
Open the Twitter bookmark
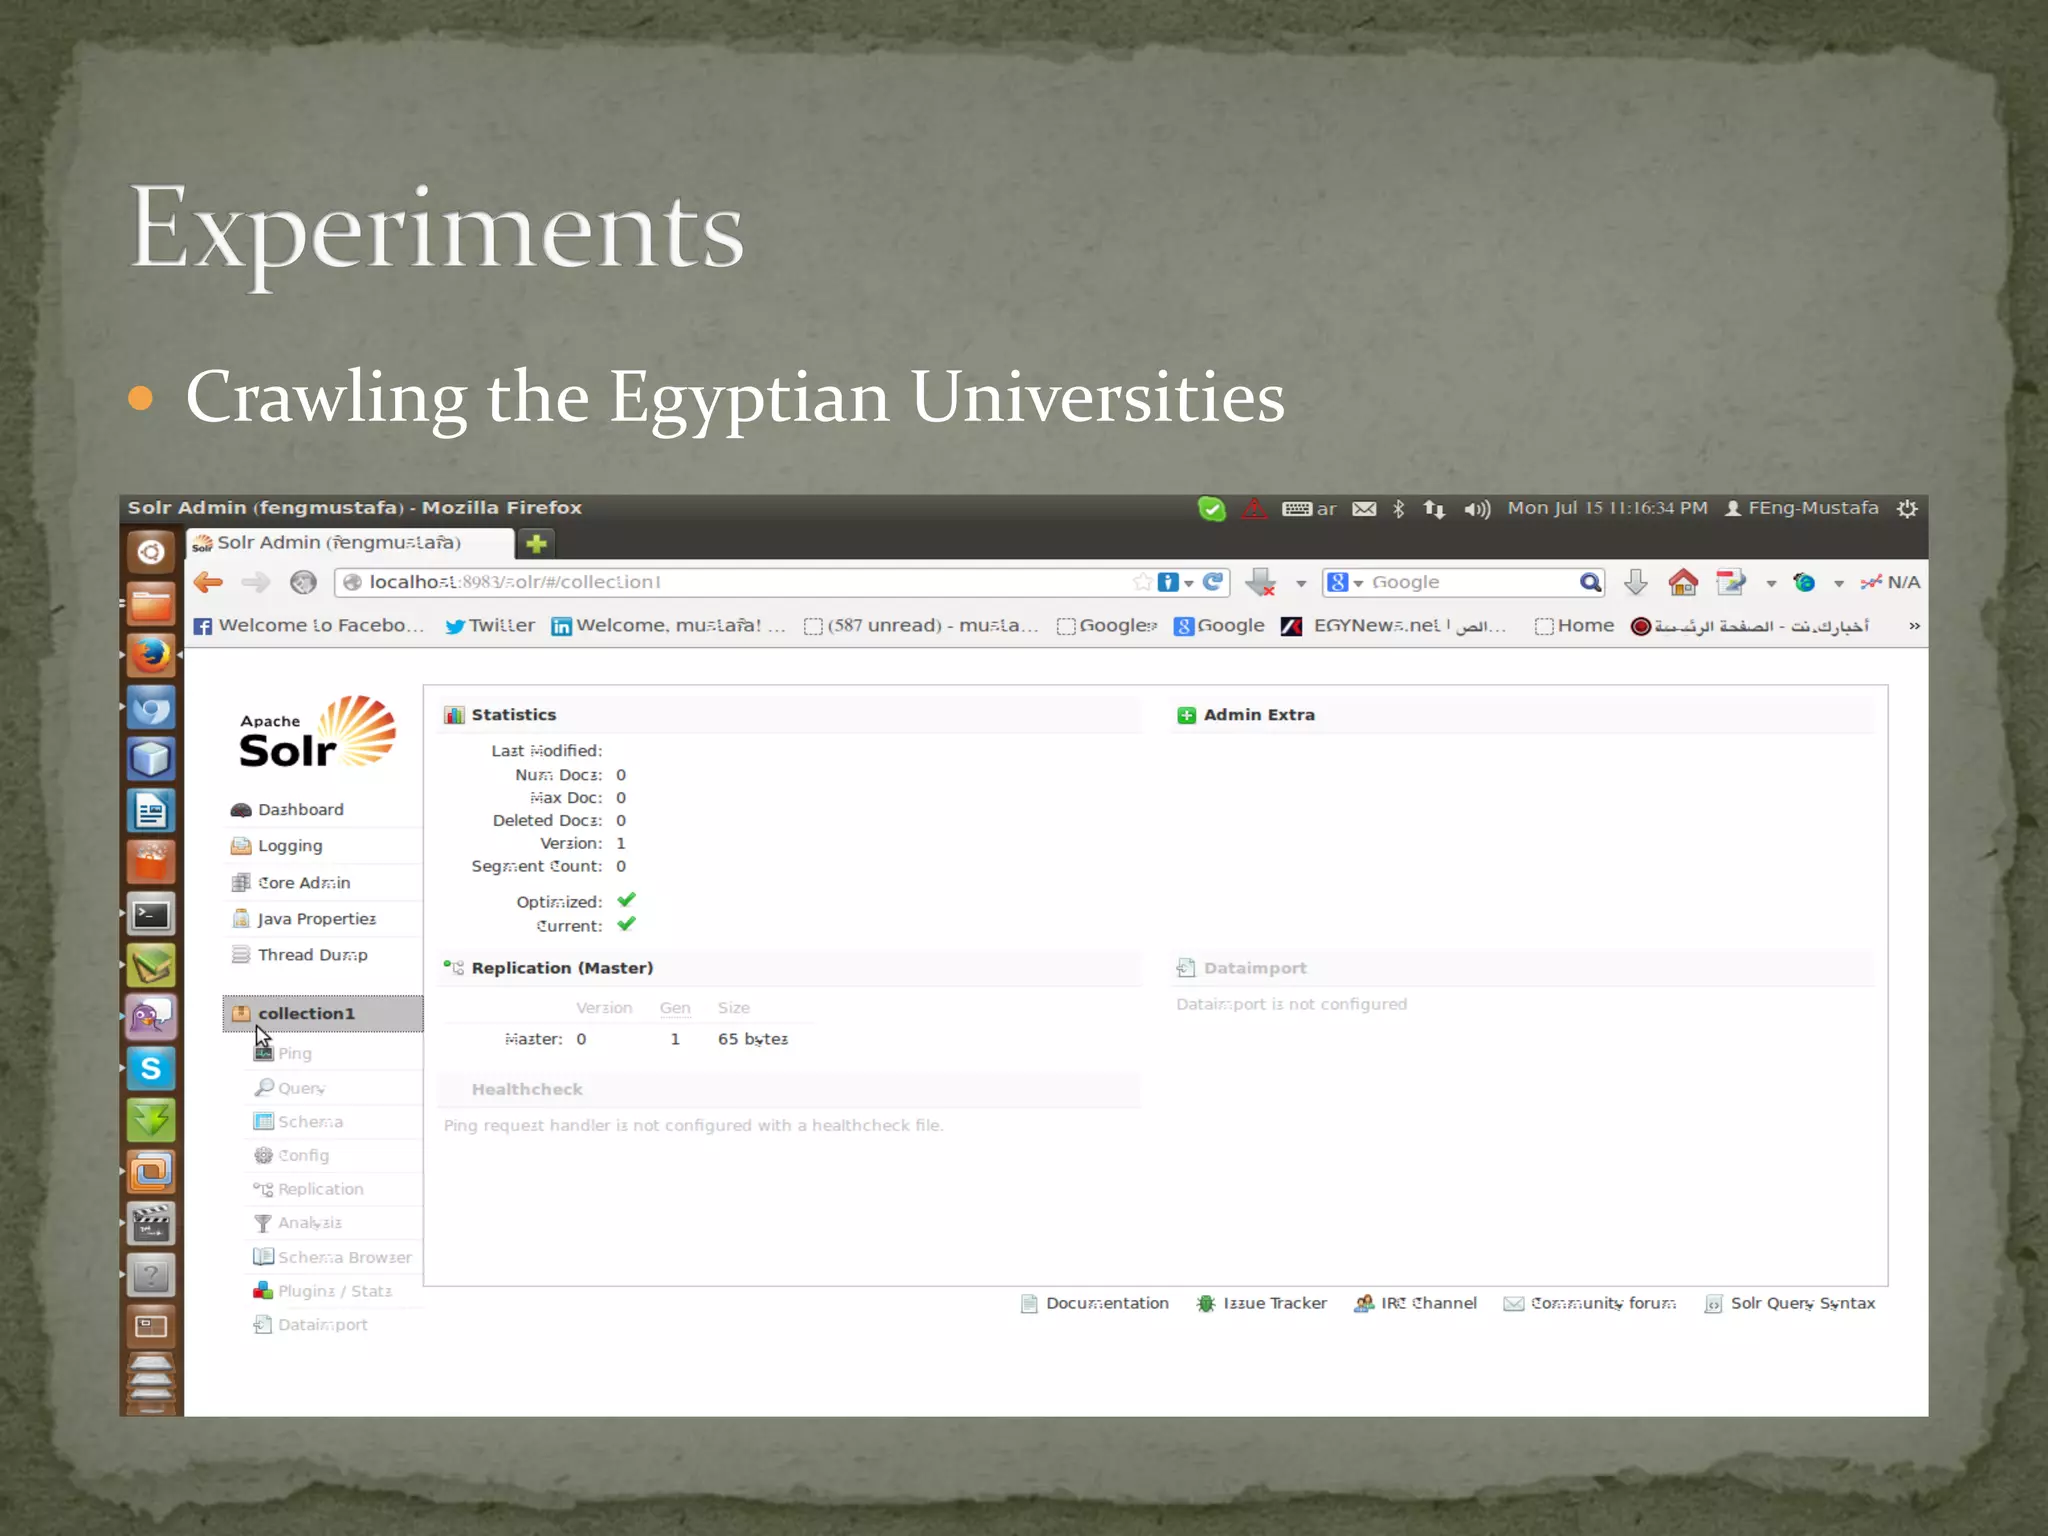[490, 626]
